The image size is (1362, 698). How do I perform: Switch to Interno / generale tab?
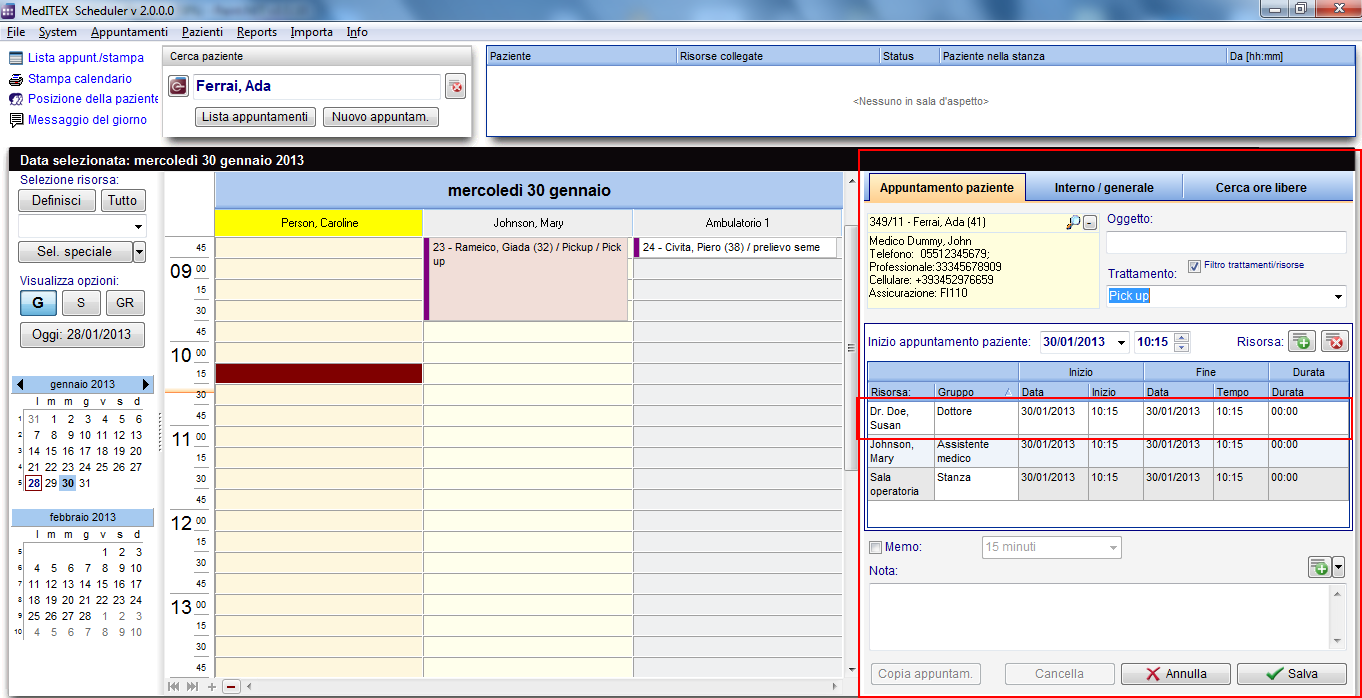pos(1104,188)
